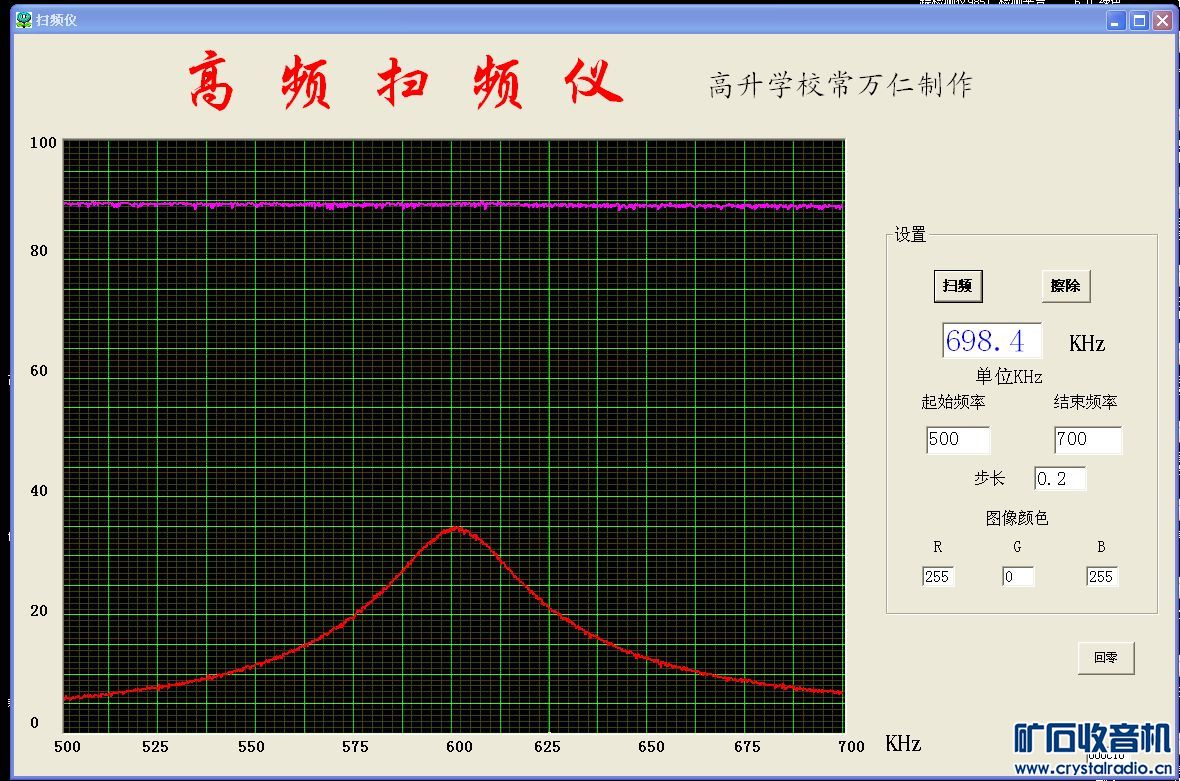Click the 矿石收音机 watermark logo
1180x781 pixels.
[x=1092, y=739]
